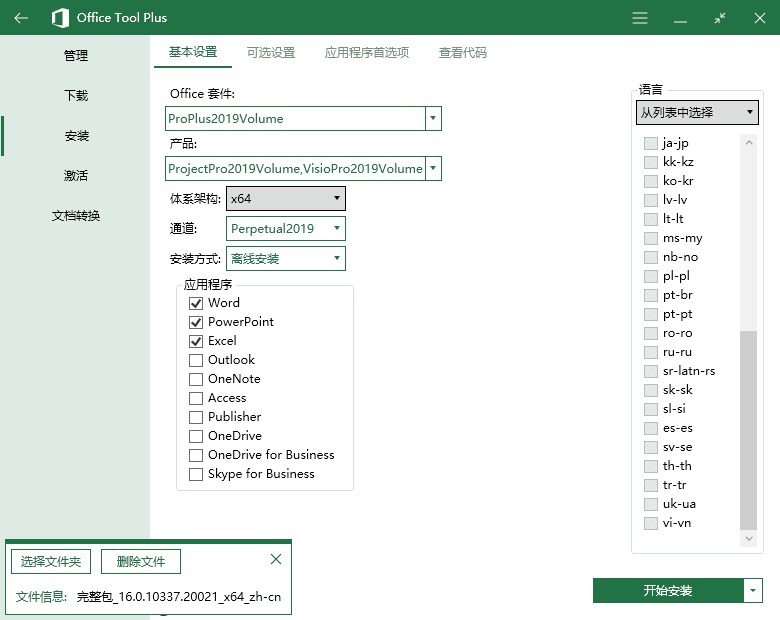Check the uk-ua language checkbox
The height and width of the screenshot is (620, 780).
pos(651,504)
